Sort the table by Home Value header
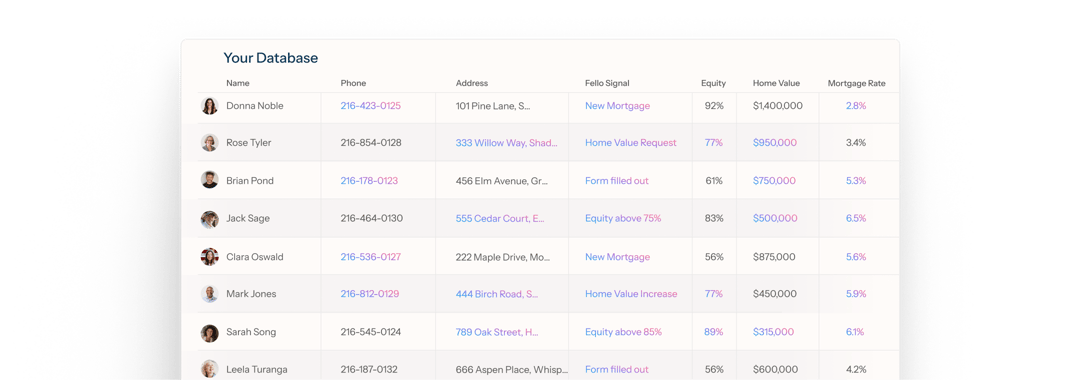 click(776, 83)
